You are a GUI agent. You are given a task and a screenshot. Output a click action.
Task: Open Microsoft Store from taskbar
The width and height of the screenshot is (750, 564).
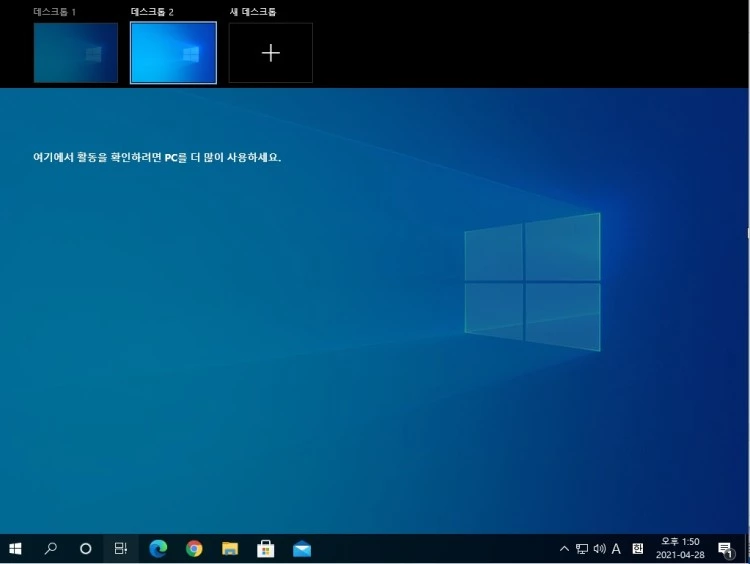coord(265,548)
